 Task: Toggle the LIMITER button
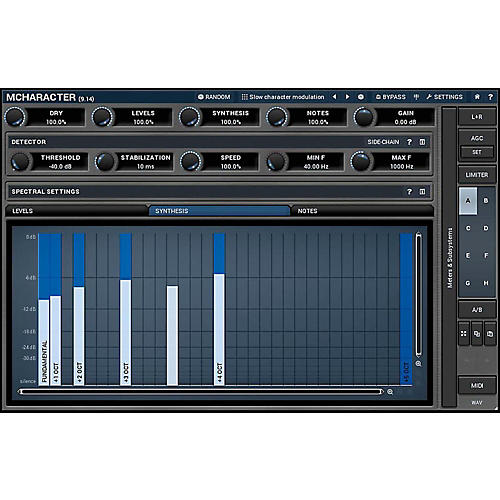(x=477, y=175)
